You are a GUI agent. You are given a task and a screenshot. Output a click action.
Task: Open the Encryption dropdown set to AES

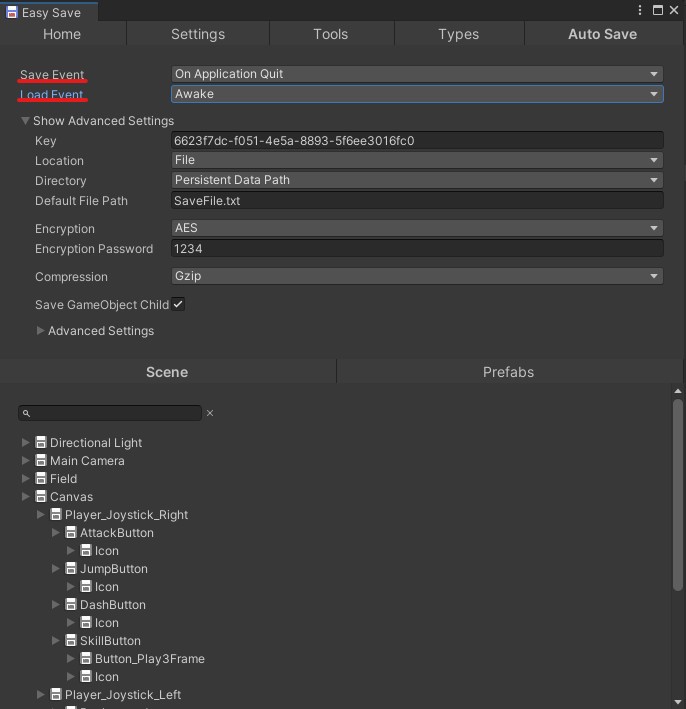417,227
